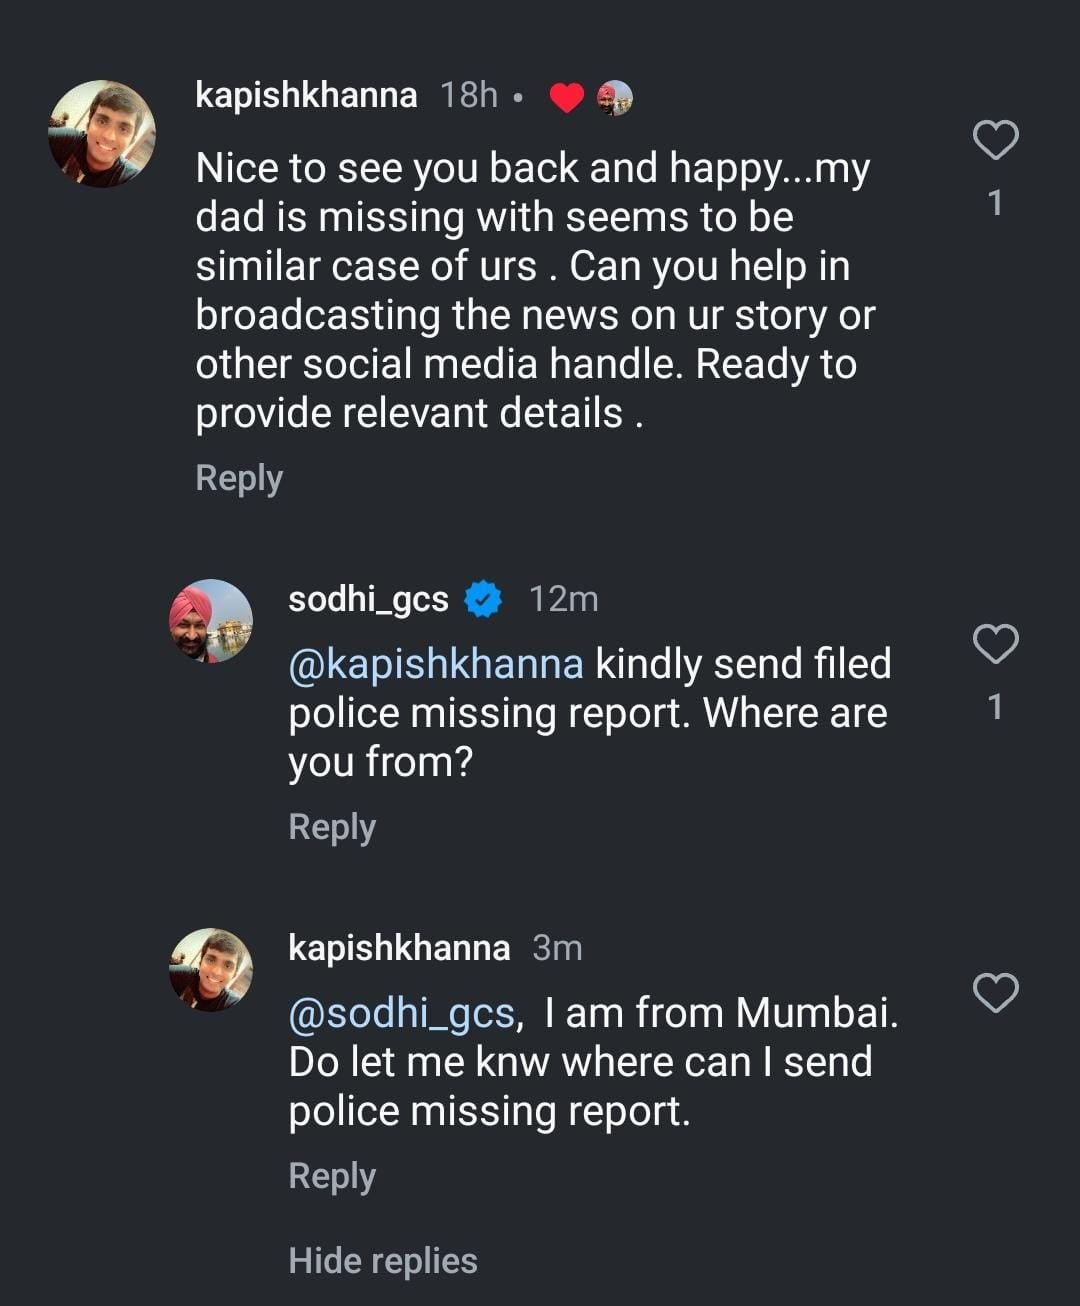This screenshot has height=1306, width=1080.
Task: Like kapishkhanna's reply about being from Mumbai
Action: pyautogui.click(x=995, y=993)
